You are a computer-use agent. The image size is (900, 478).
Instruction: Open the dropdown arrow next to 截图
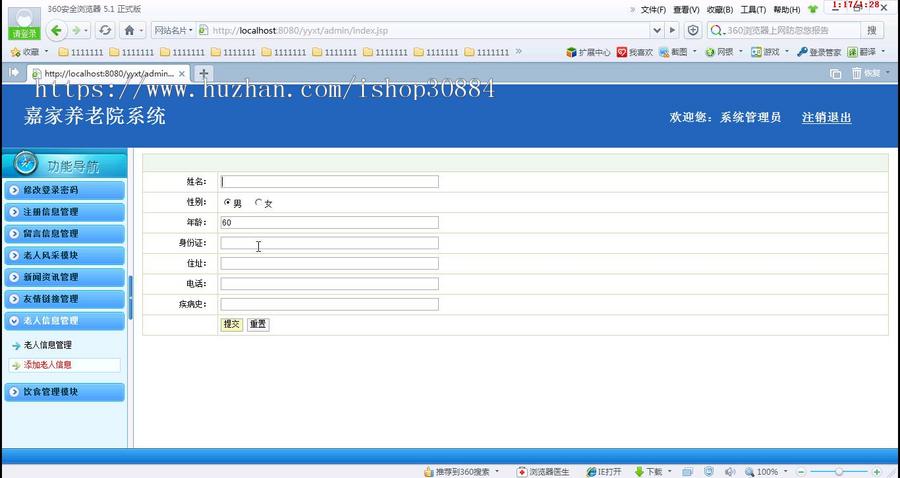694,52
